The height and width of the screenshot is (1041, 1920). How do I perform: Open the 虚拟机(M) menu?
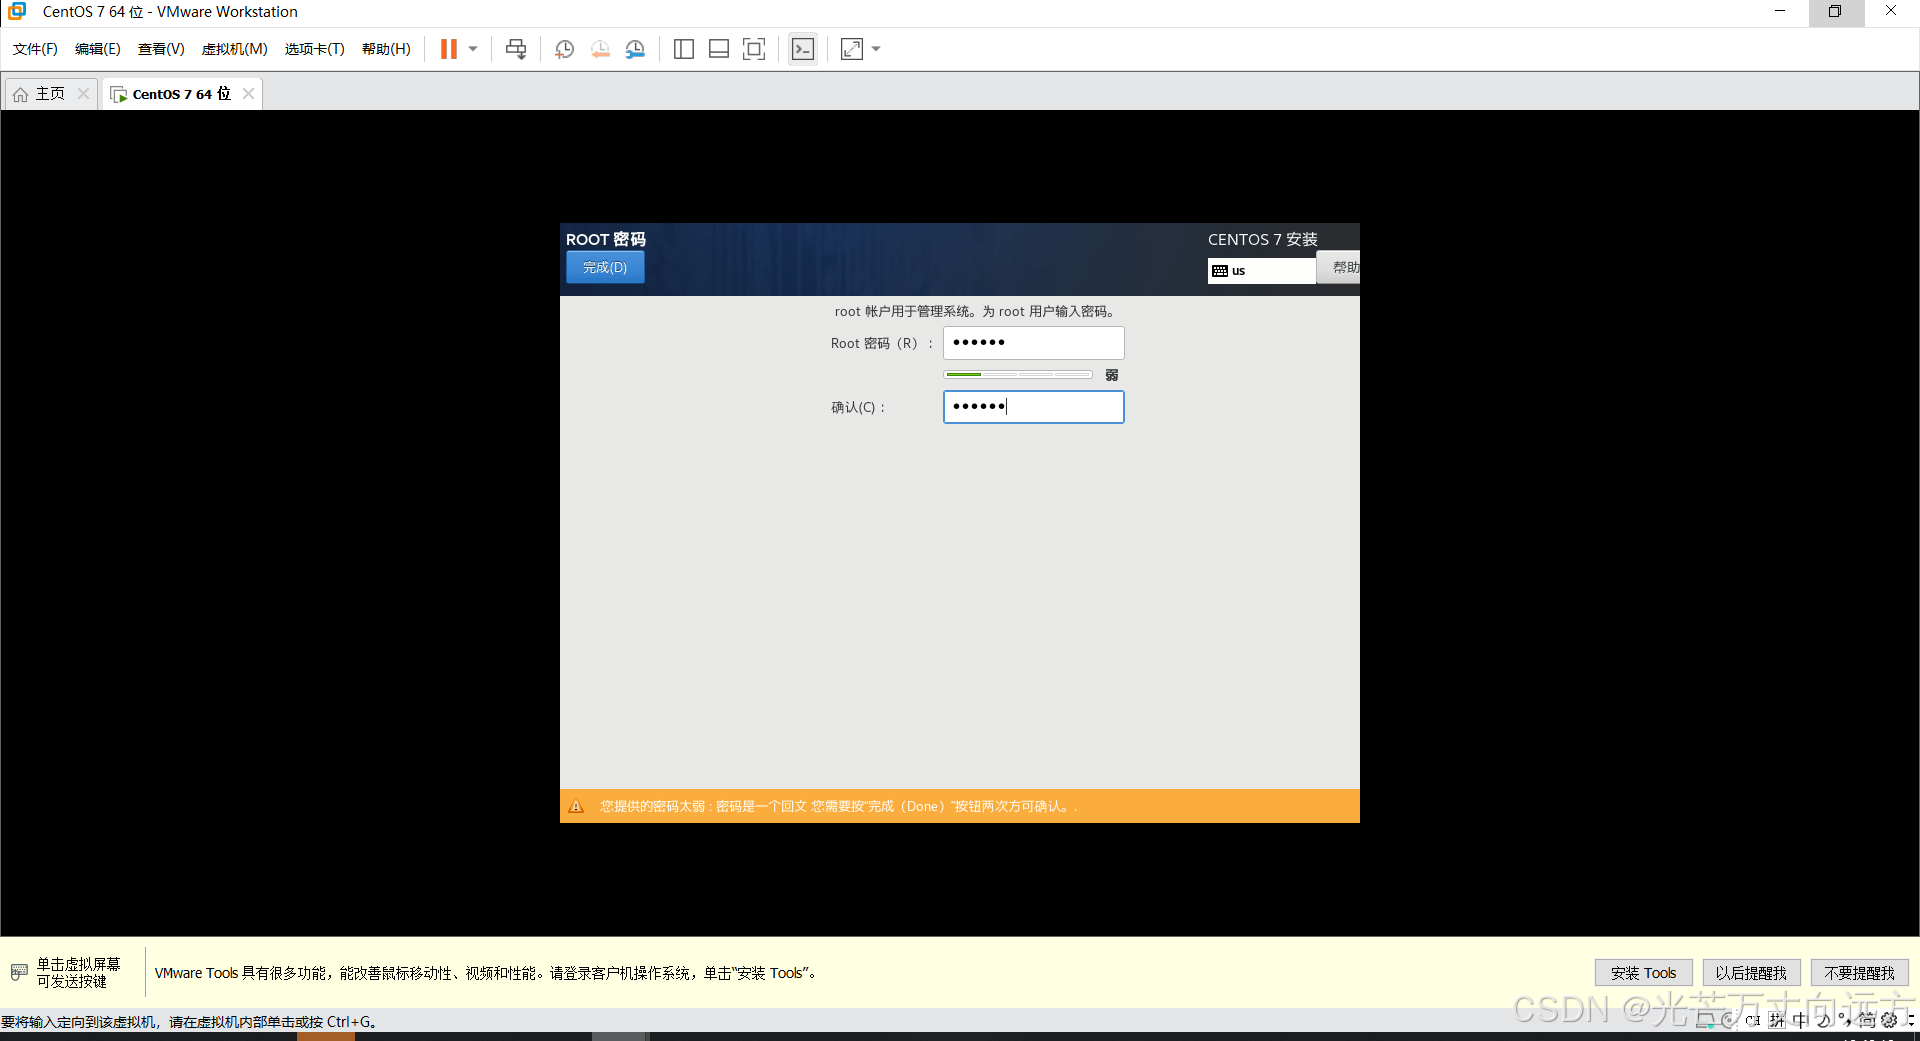[235, 49]
